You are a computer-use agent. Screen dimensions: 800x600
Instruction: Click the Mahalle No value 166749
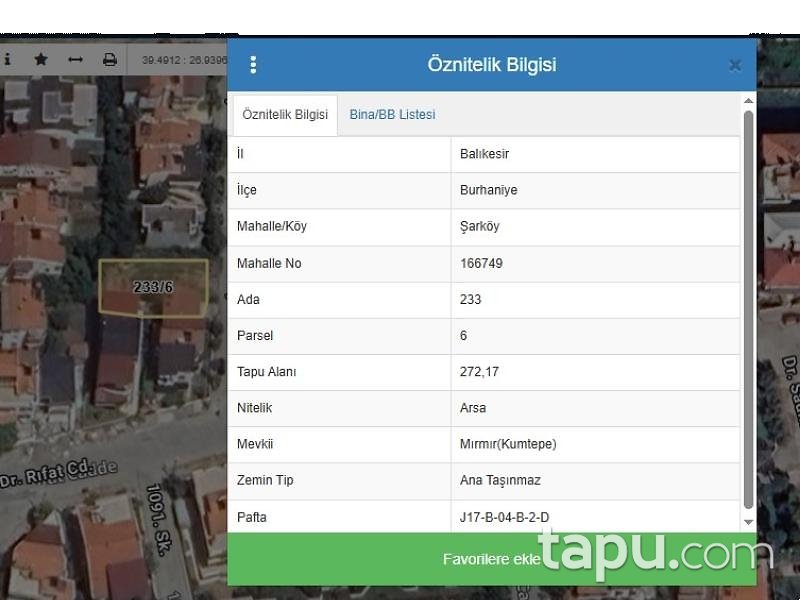click(481, 263)
